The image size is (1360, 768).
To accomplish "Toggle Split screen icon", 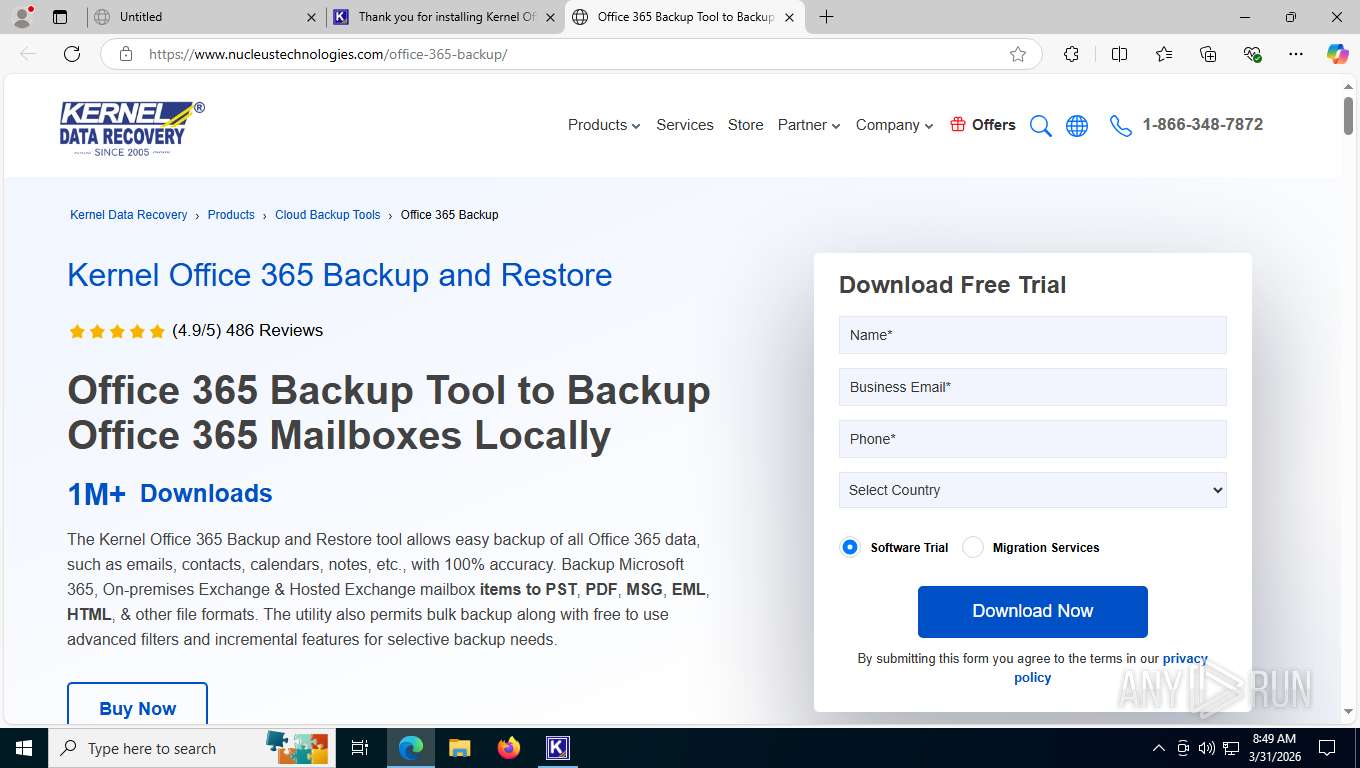I will tap(1120, 54).
